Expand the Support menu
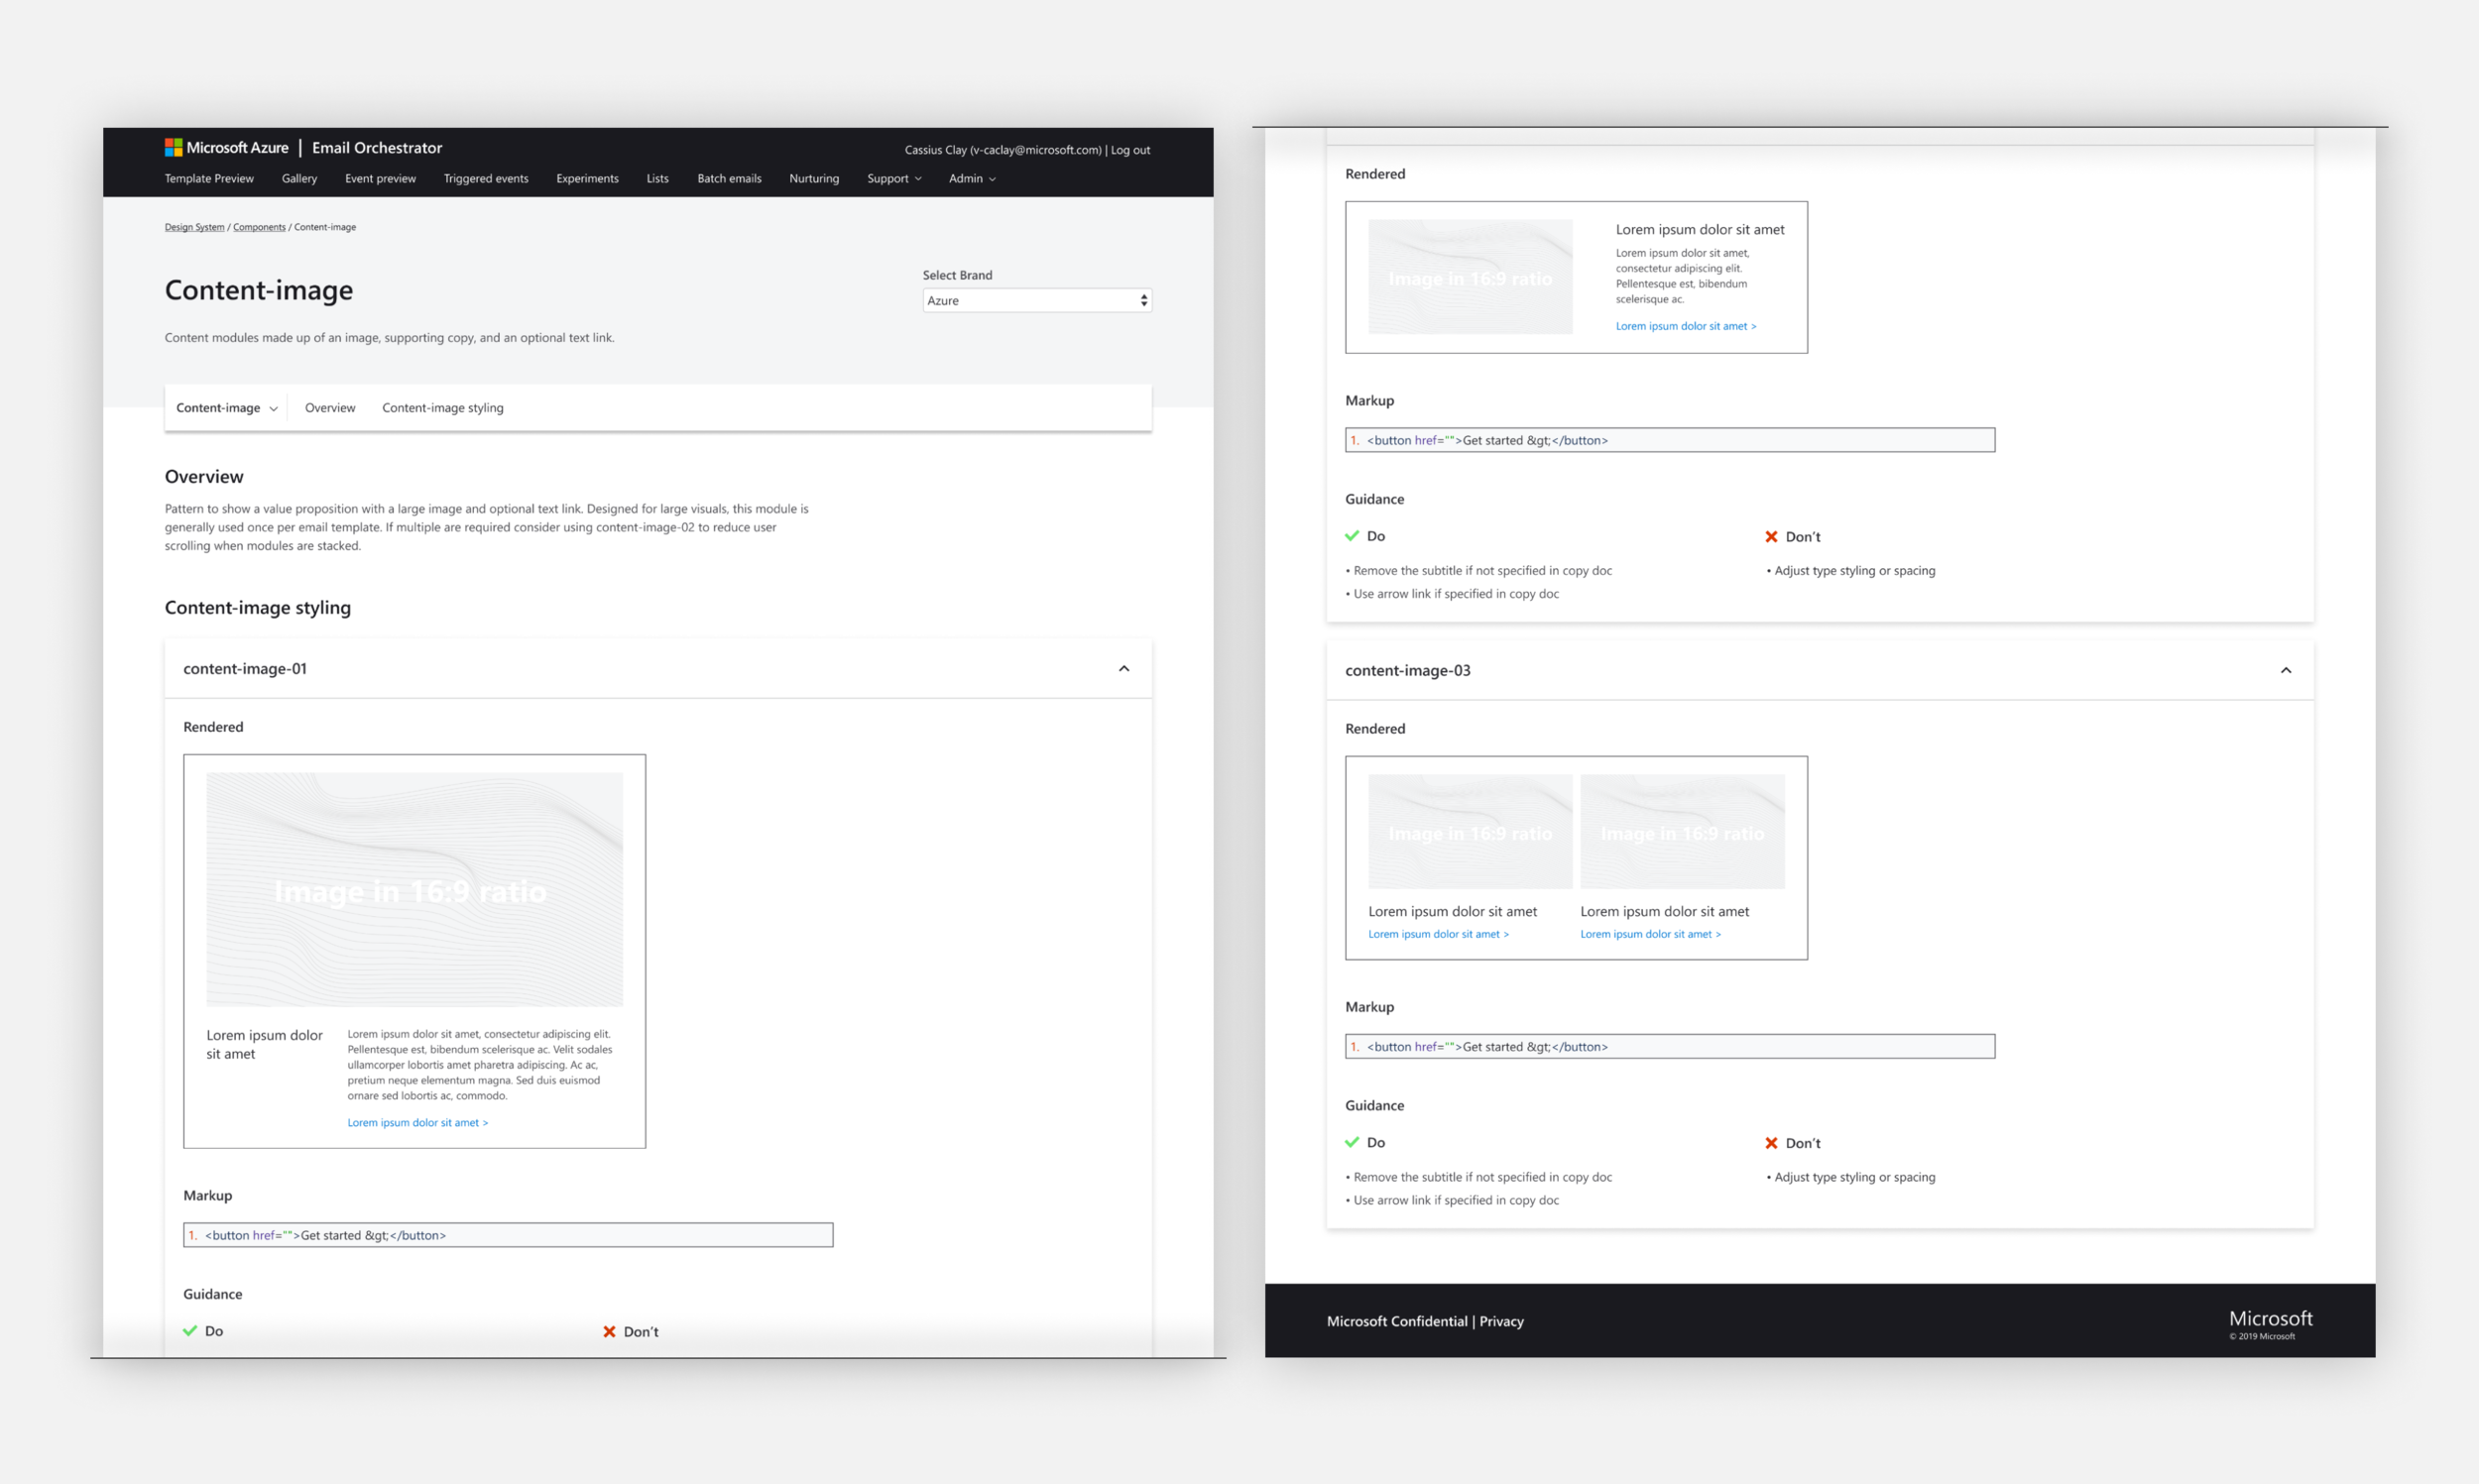 point(894,178)
